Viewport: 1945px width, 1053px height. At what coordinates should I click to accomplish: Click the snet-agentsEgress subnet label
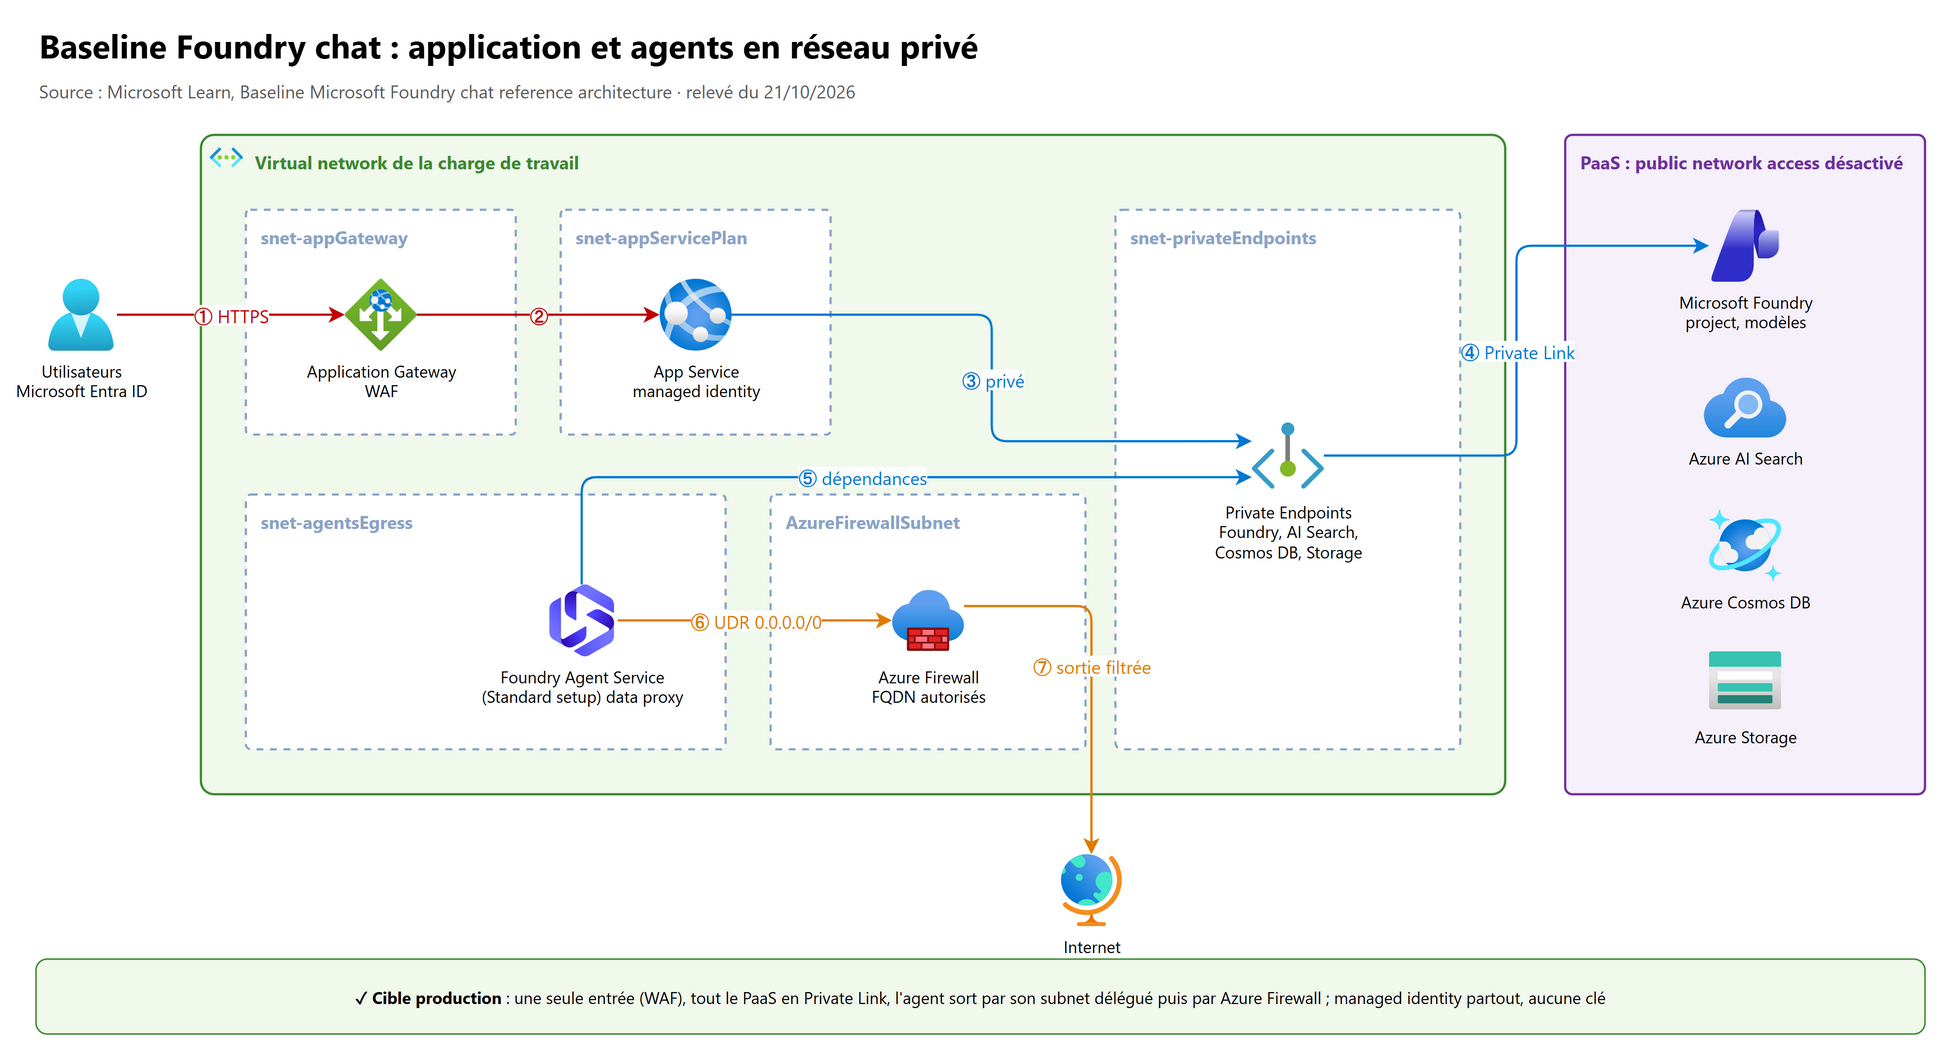pos(336,523)
